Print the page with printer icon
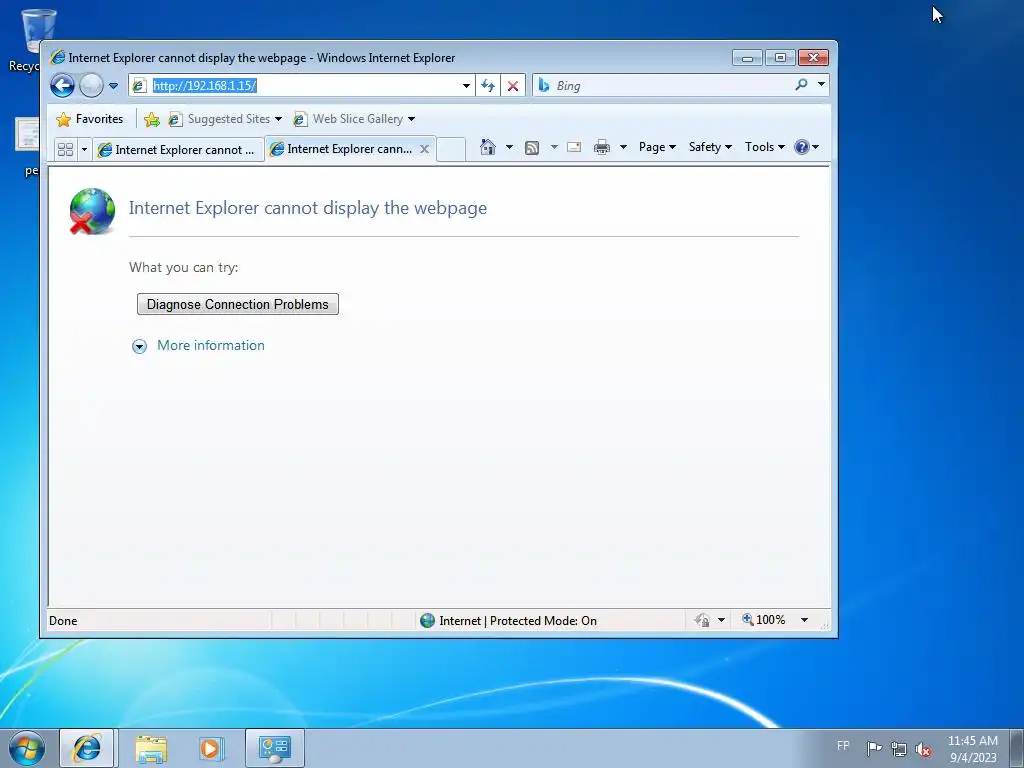The width and height of the screenshot is (1024, 768). [602, 147]
